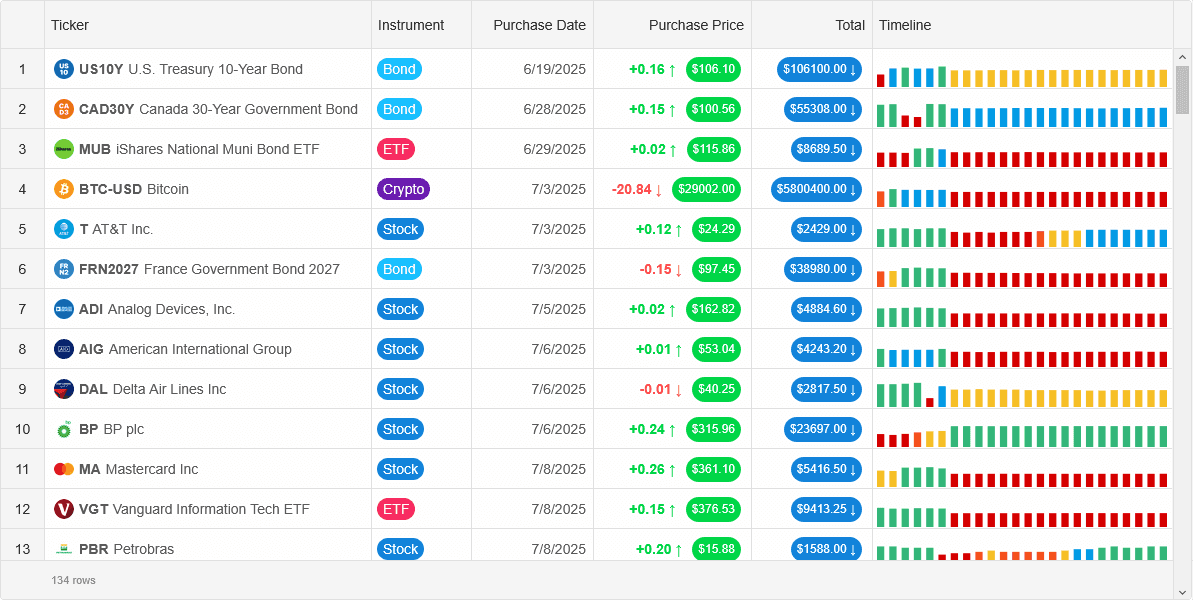Click the Bitcoin logo icon
This screenshot has width=1193, height=600.
click(x=64, y=189)
